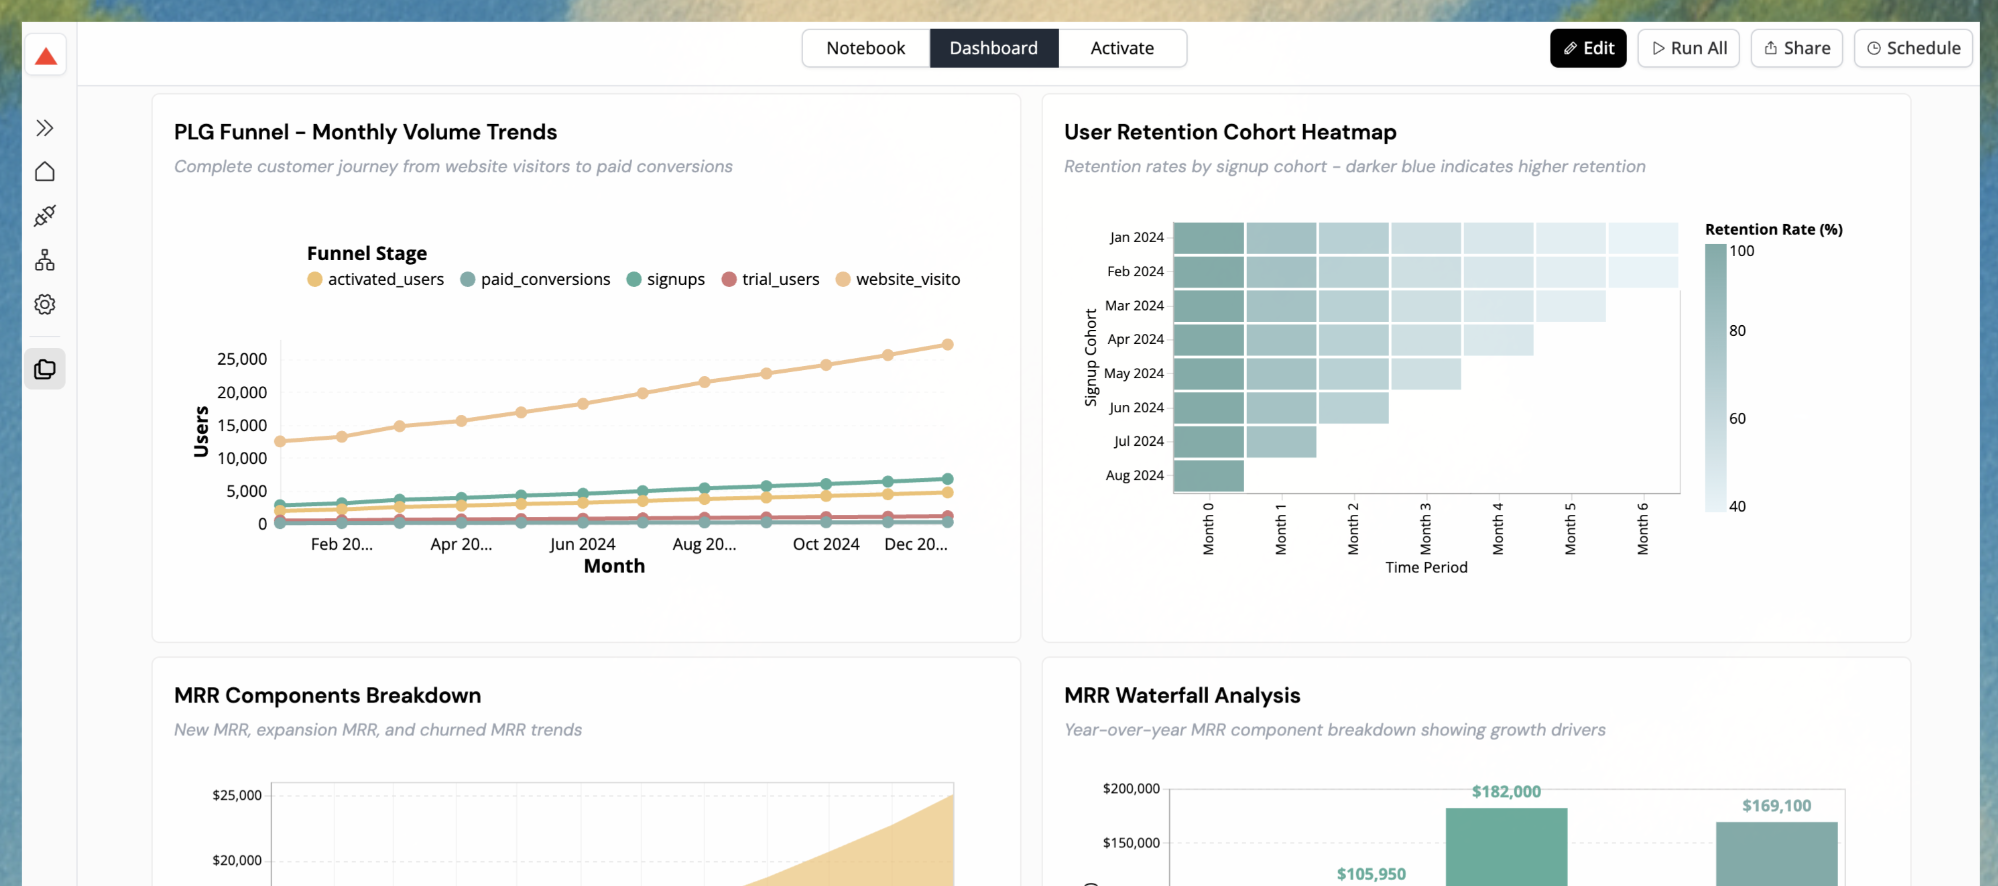Screen dimensions: 1998x886
Task: Click the first website_visitors data point
Action: point(280,441)
